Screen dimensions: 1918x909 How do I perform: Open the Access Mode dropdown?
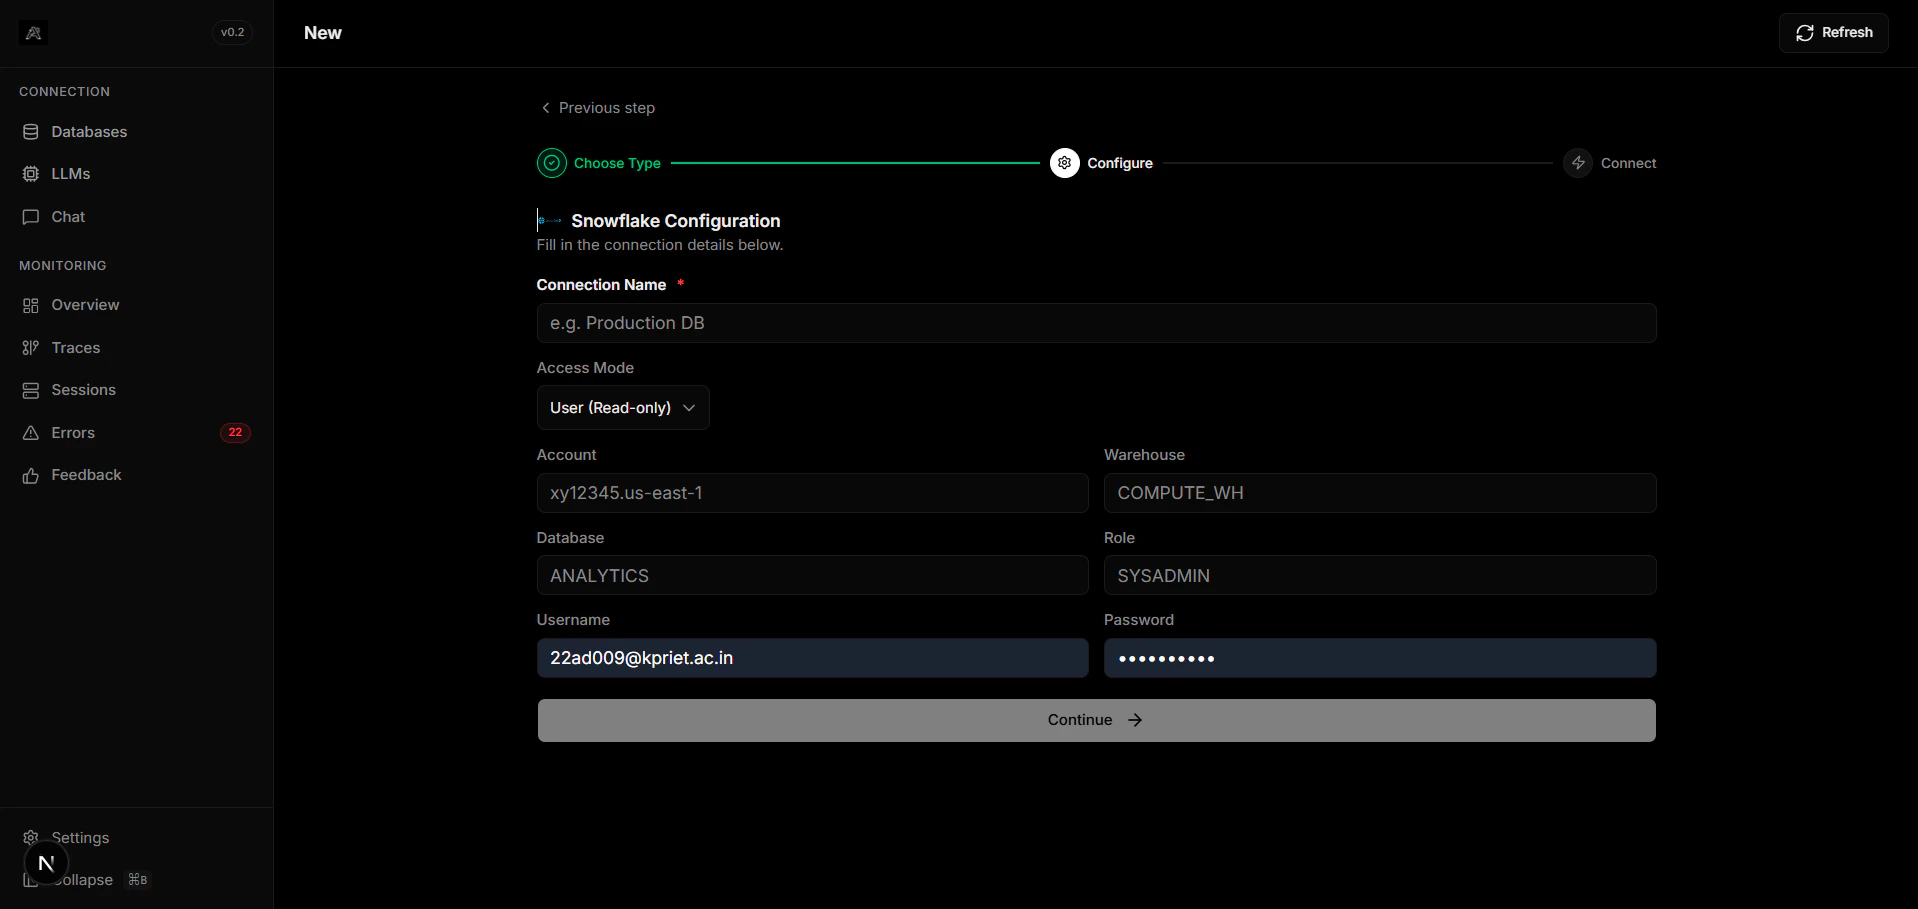[x=623, y=408]
